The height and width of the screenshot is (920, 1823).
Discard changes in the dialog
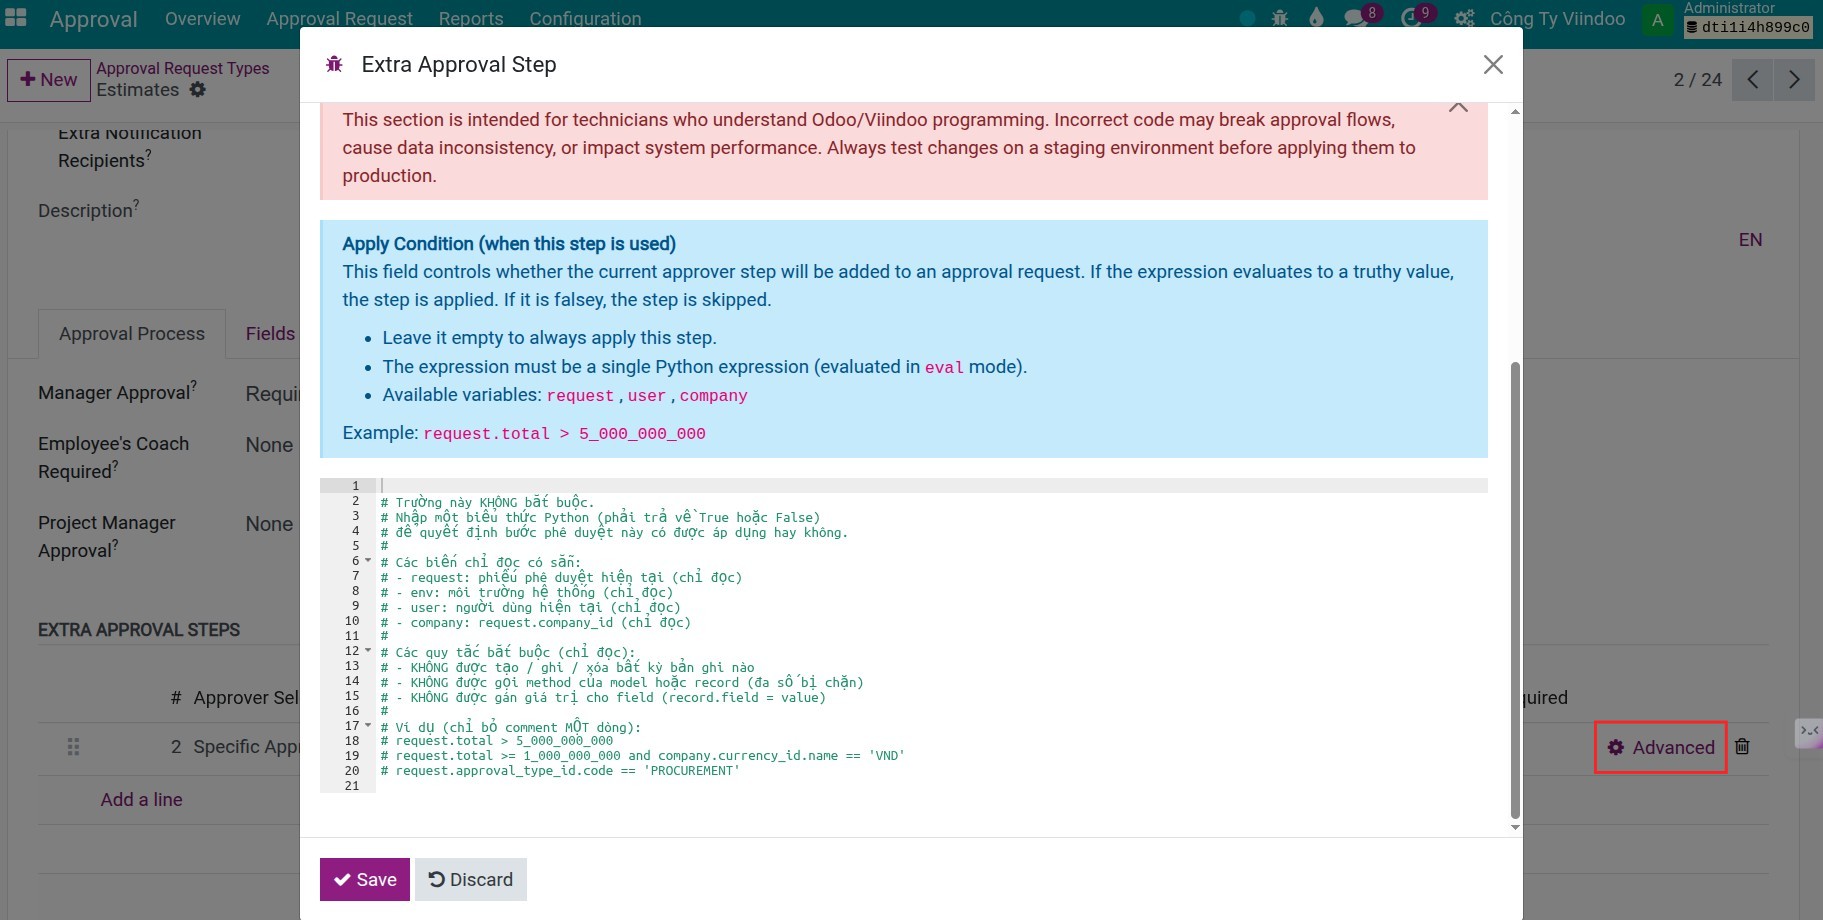(471, 879)
